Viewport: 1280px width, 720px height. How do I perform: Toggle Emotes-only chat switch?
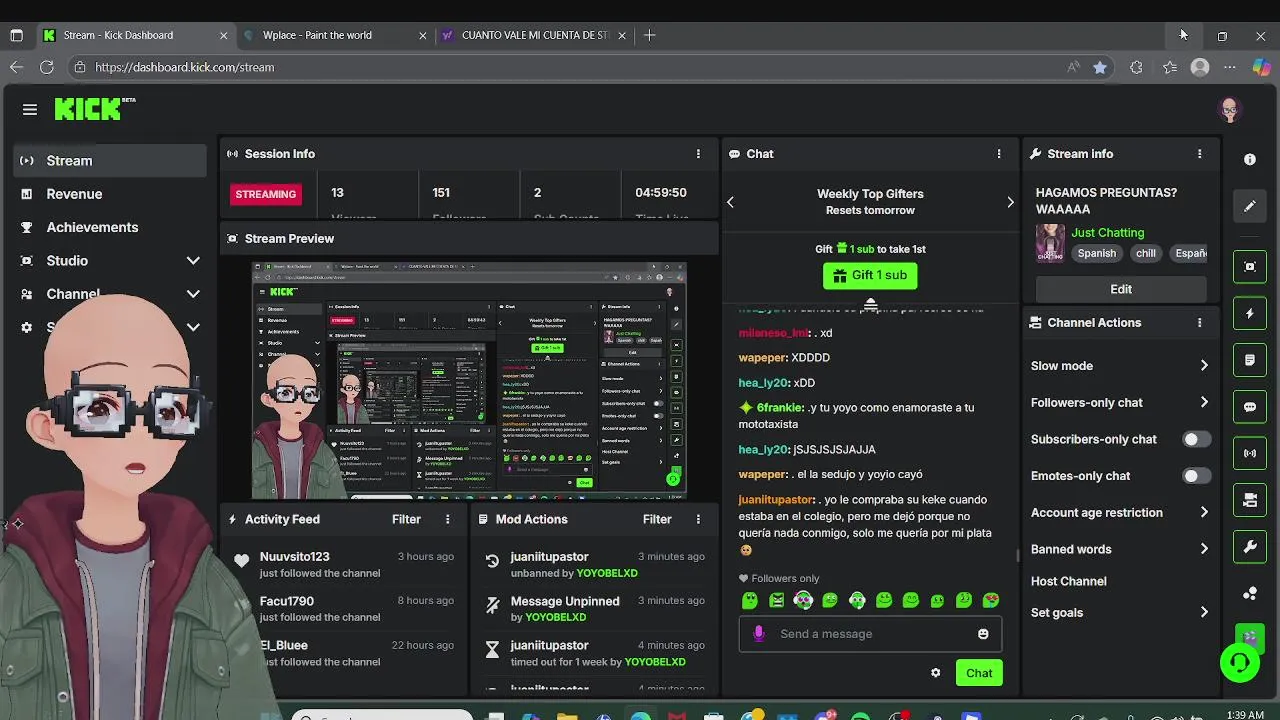point(1196,476)
